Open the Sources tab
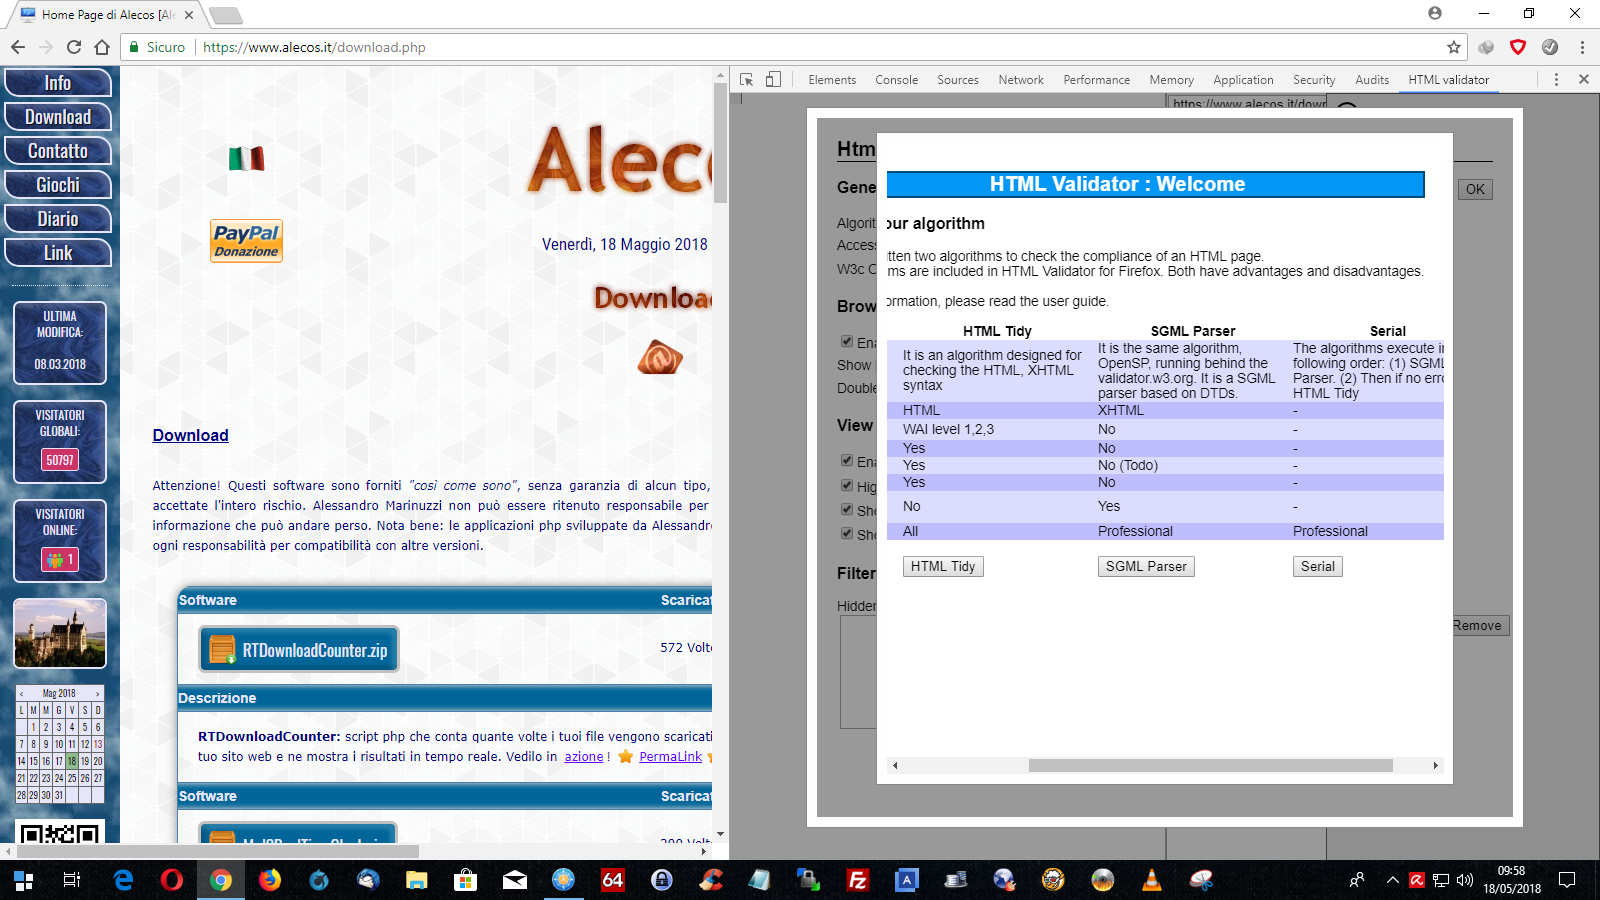 (957, 80)
